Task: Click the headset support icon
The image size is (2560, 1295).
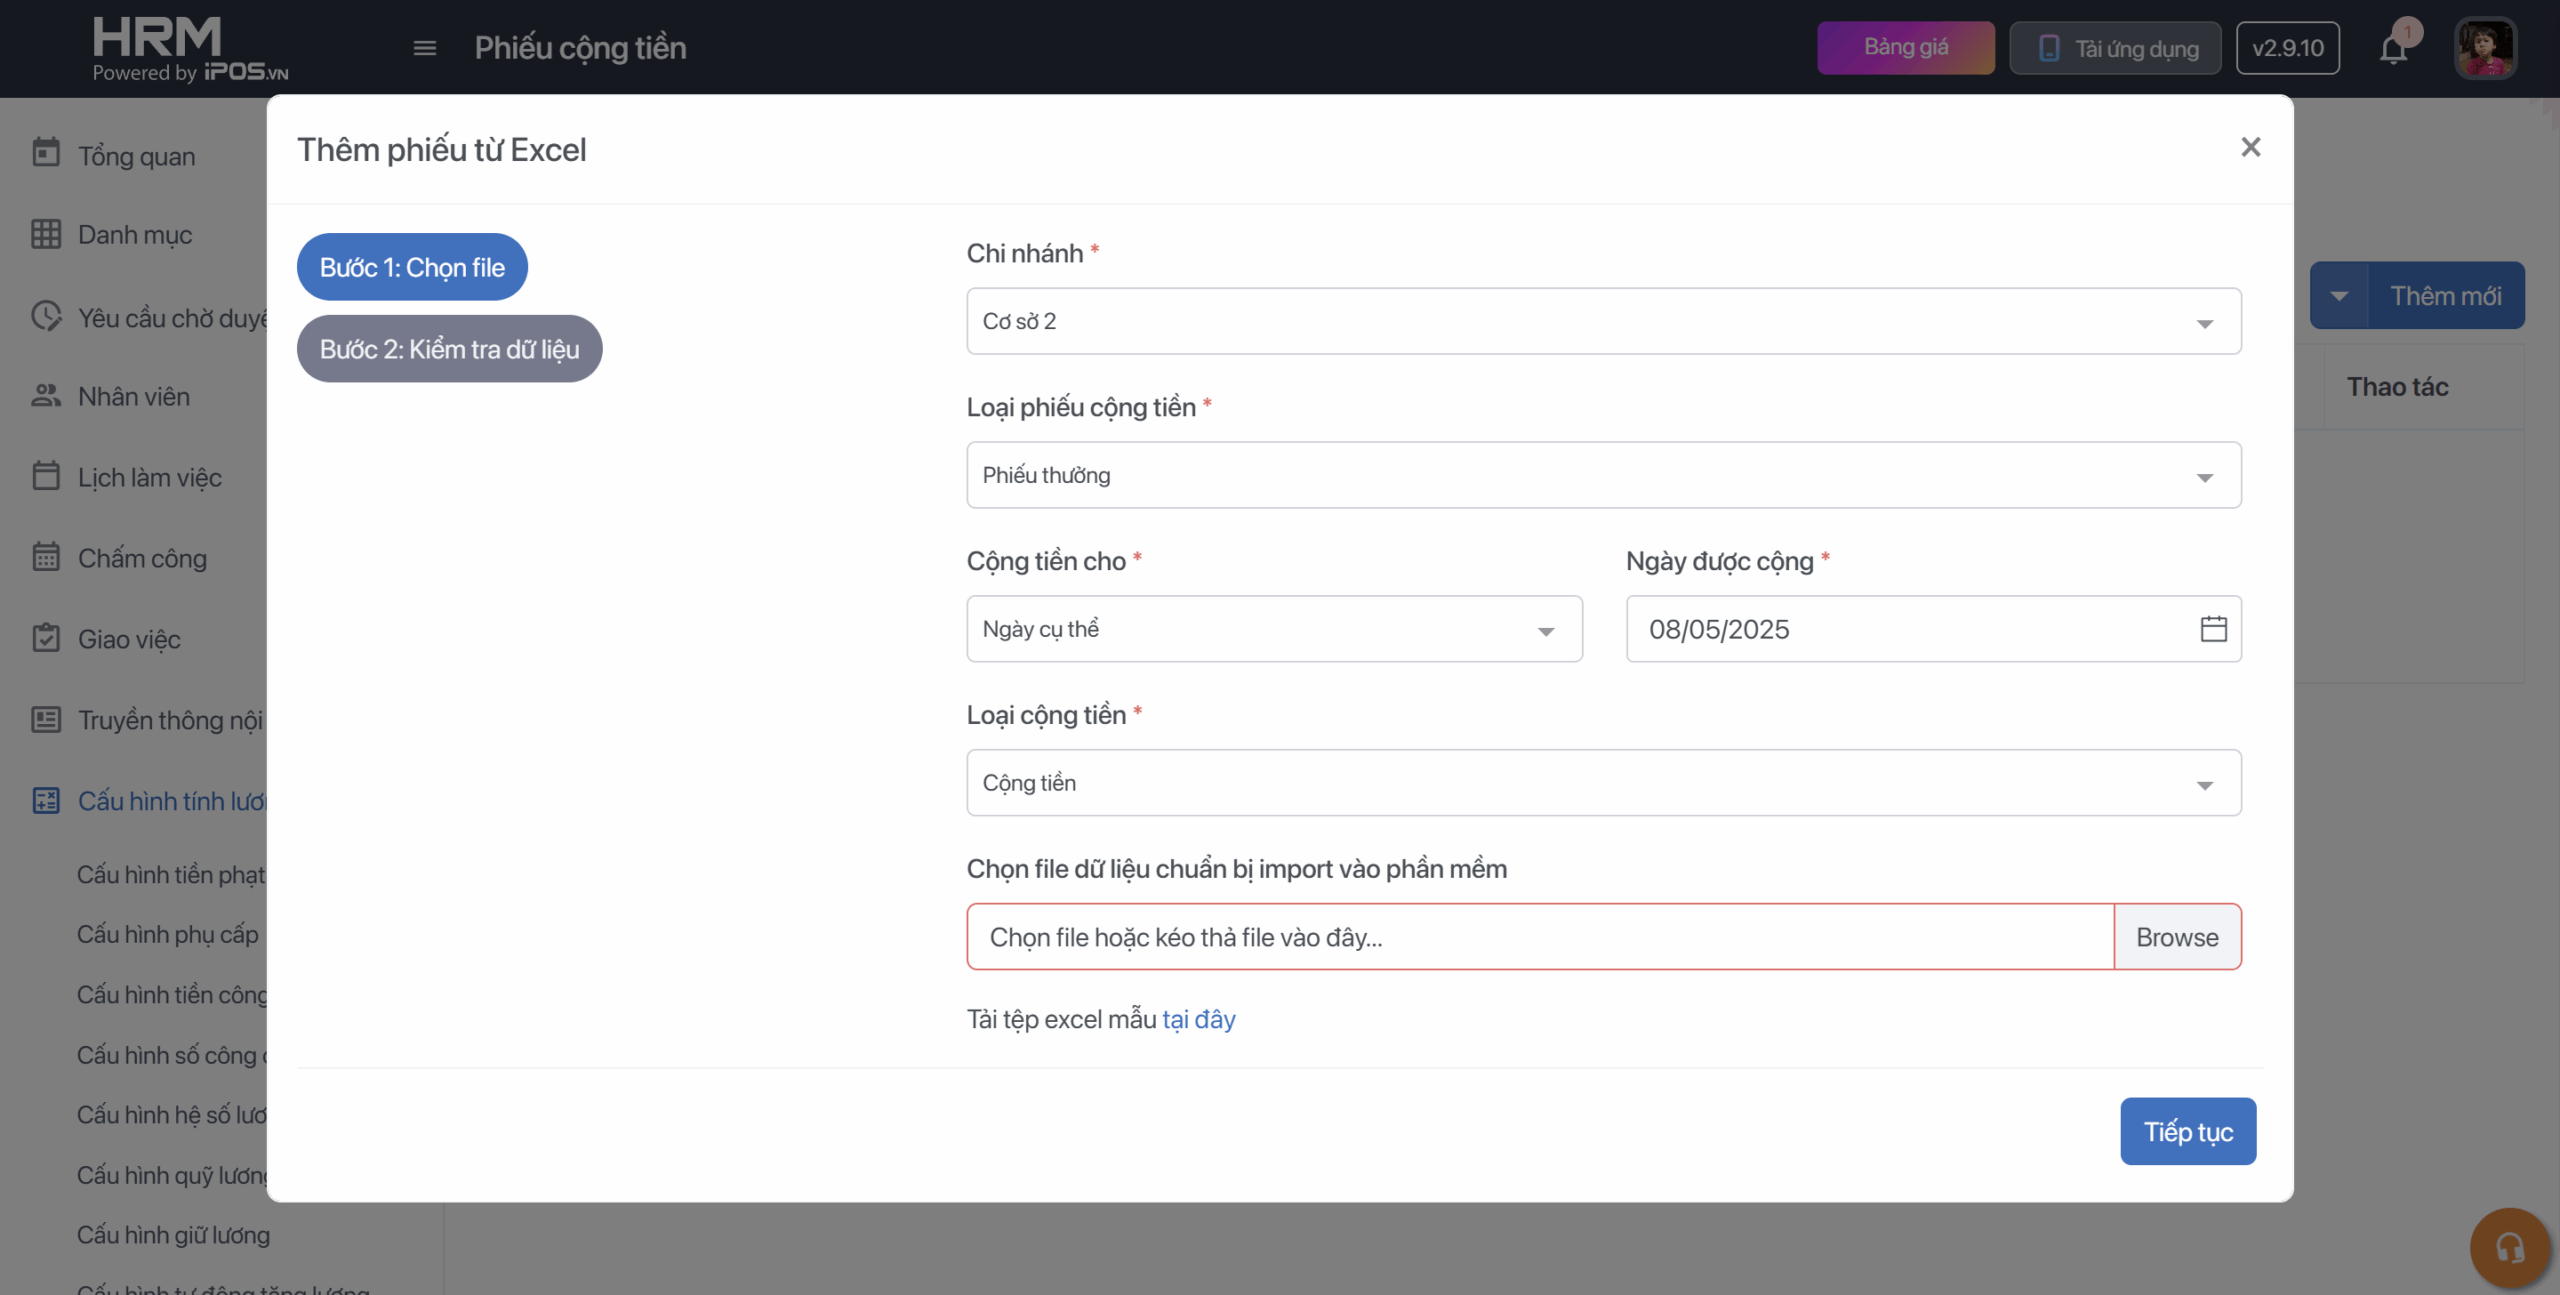Action: pyautogui.click(x=2509, y=1247)
